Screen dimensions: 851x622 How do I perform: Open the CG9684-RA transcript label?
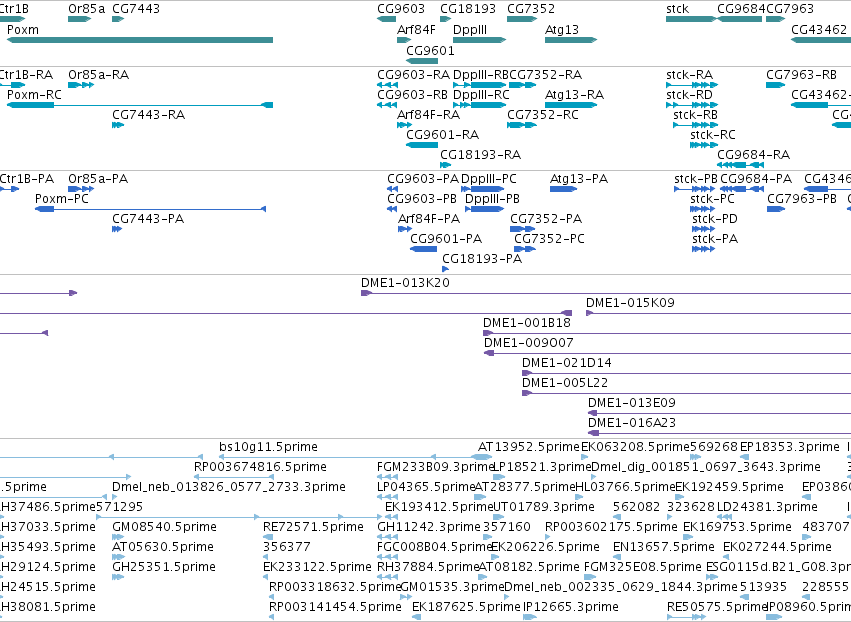point(753,155)
